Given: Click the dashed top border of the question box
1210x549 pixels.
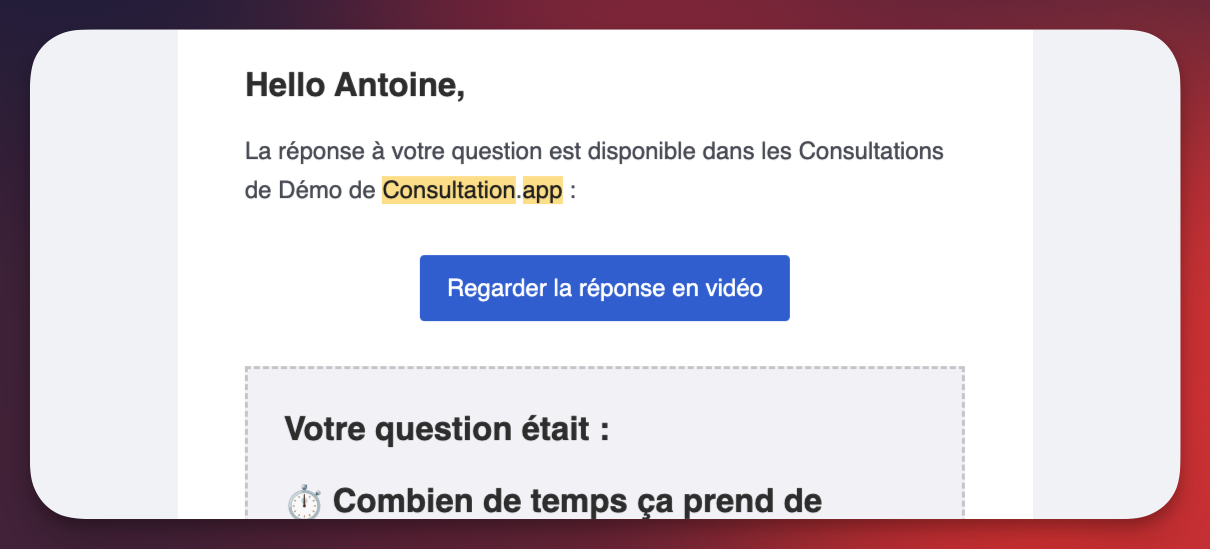Looking at the screenshot, I should (604, 368).
